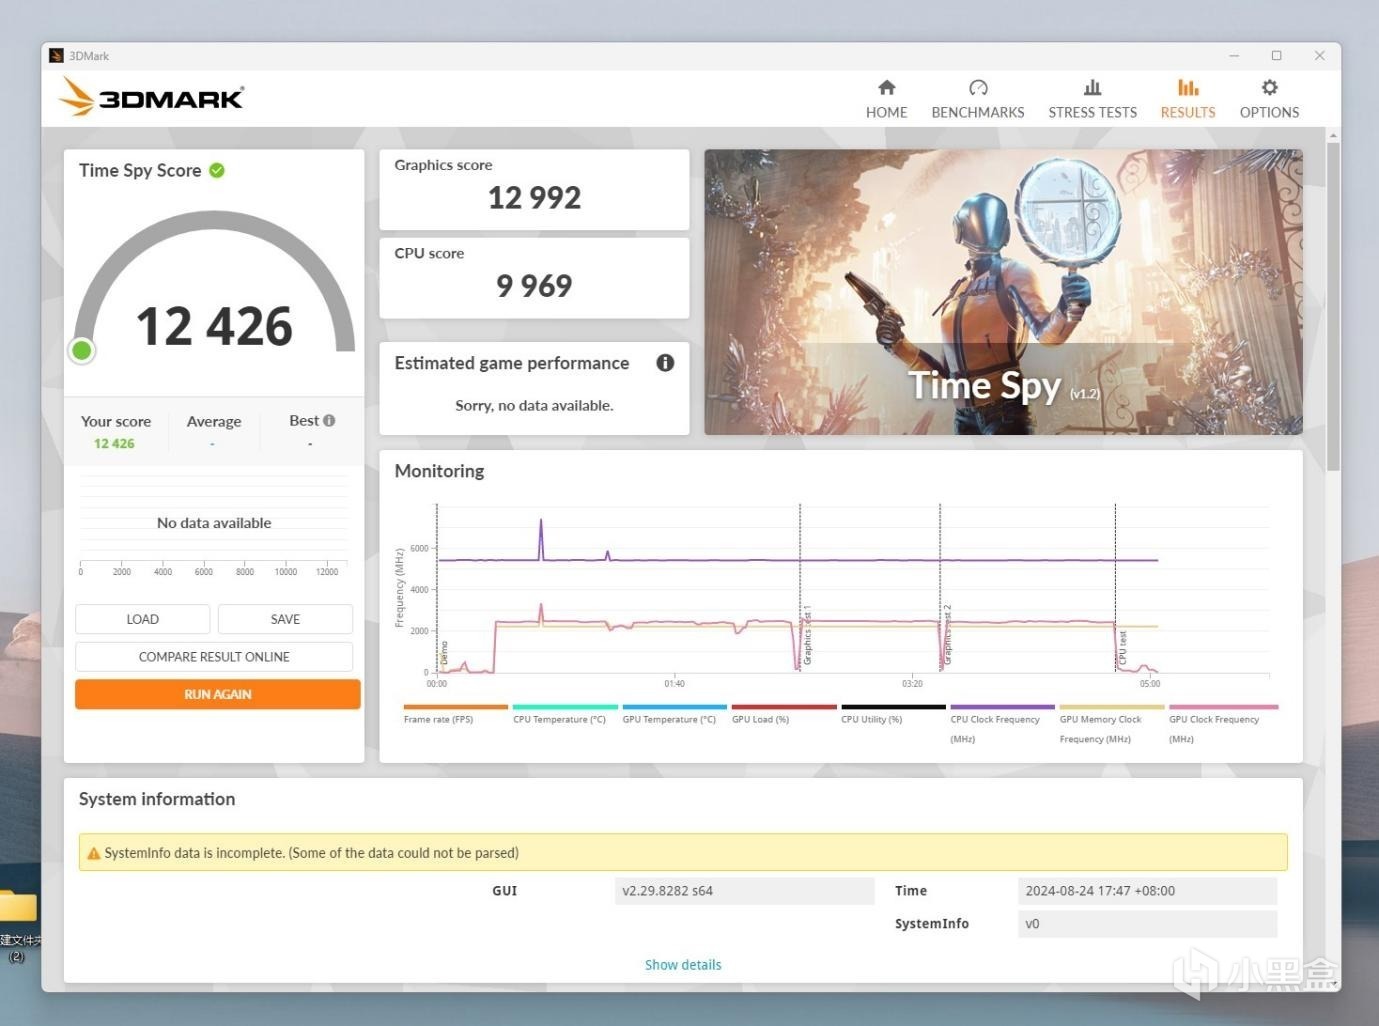1379x1026 pixels.
Task: Click the Time Spy score 12 426
Action: click(214, 326)
